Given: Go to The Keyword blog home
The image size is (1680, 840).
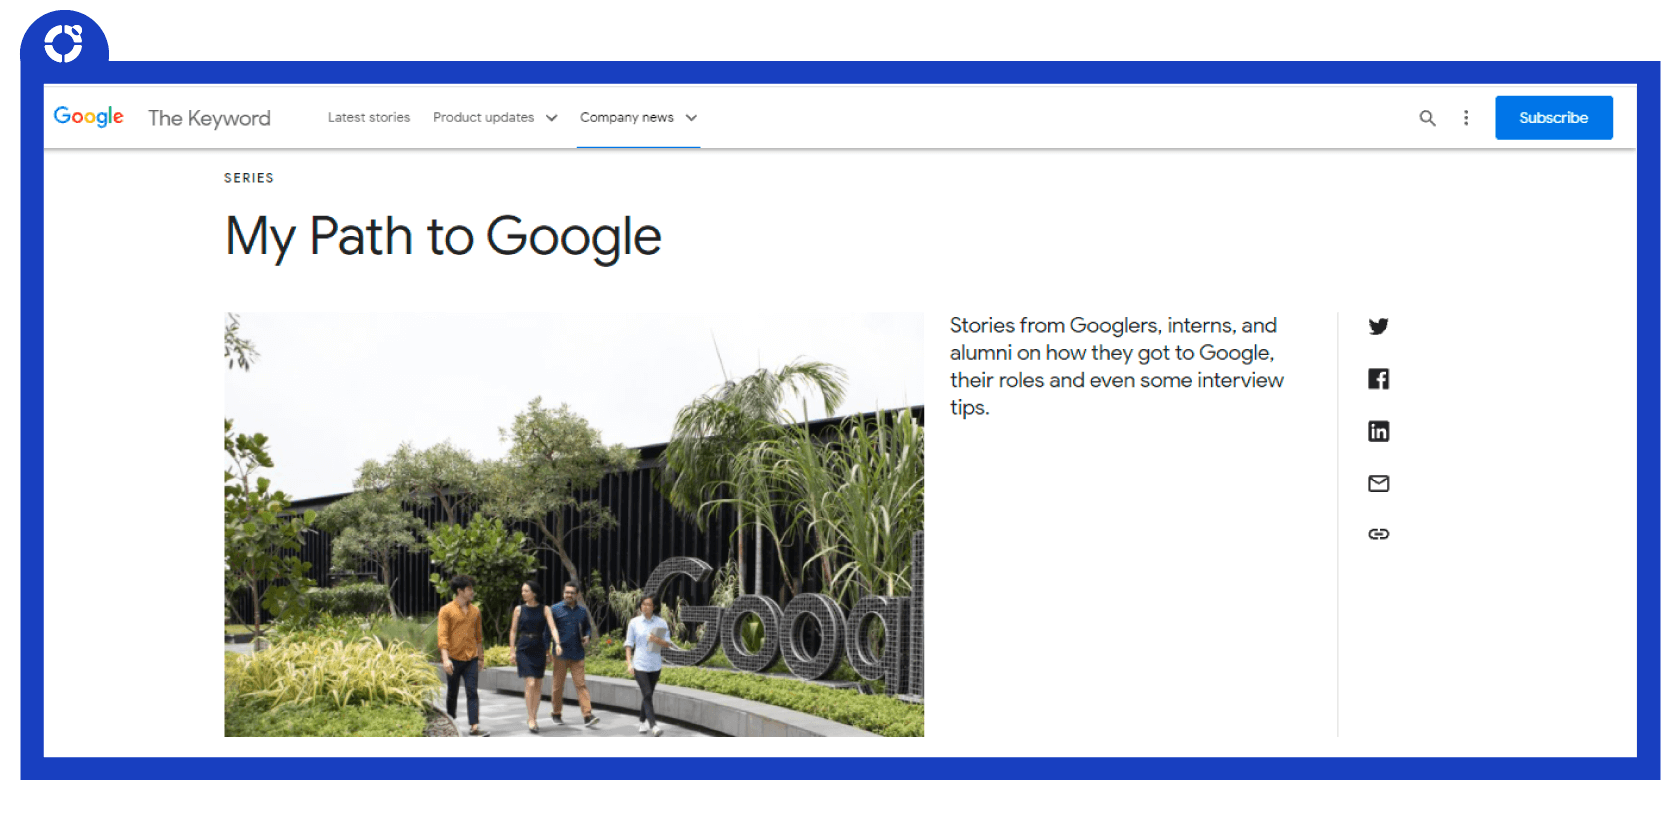Looking at the screenshot, I should [x=209, y=118].
